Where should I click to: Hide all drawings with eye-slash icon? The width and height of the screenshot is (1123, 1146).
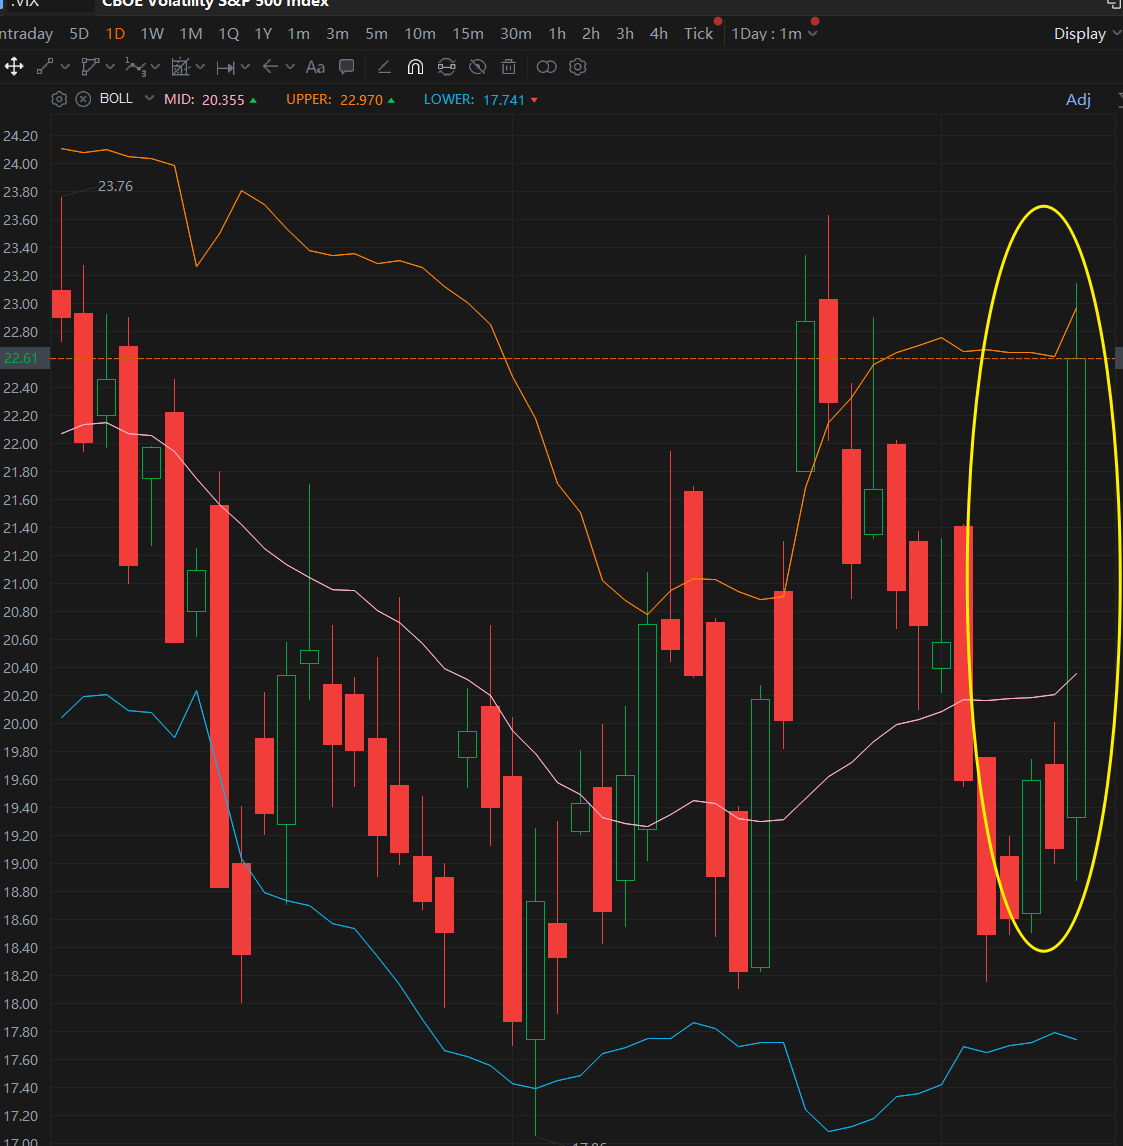478,67
